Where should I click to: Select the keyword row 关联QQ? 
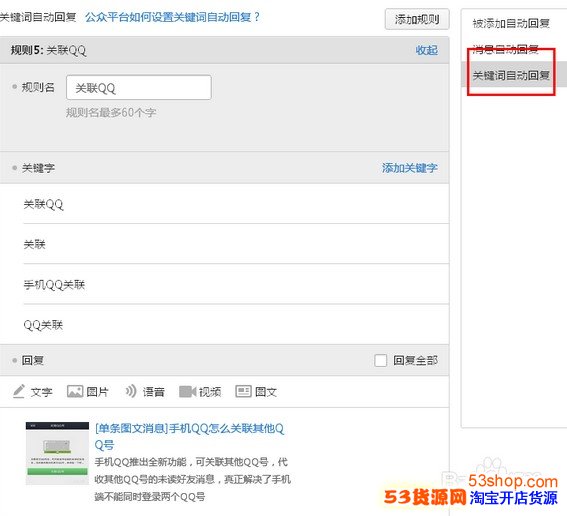pos(236,204)
